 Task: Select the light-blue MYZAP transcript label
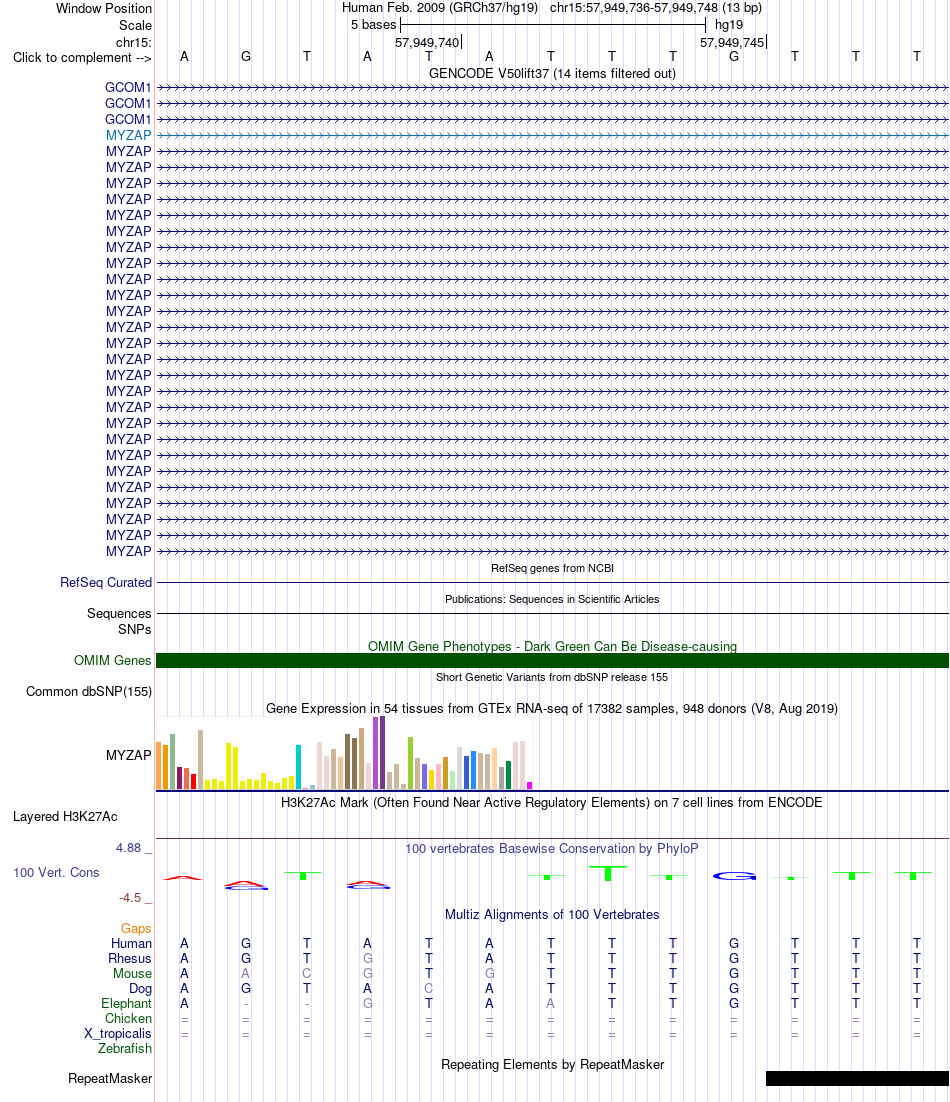click(129, 135)
